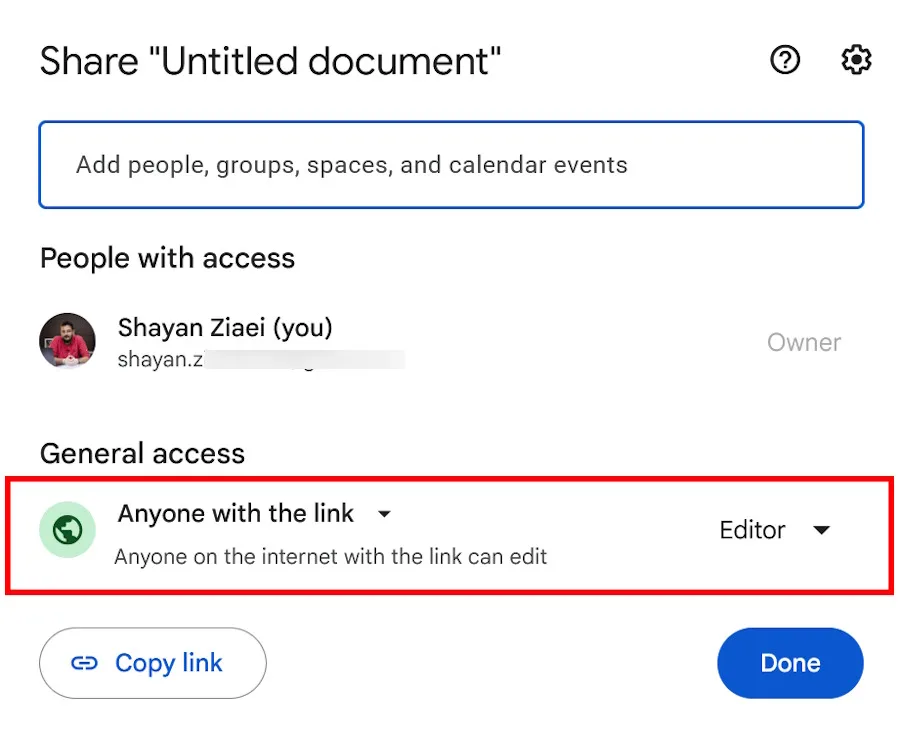Click the green globe access icon
Viewport: 900px width, 734px height.
(x=67, y=530)
